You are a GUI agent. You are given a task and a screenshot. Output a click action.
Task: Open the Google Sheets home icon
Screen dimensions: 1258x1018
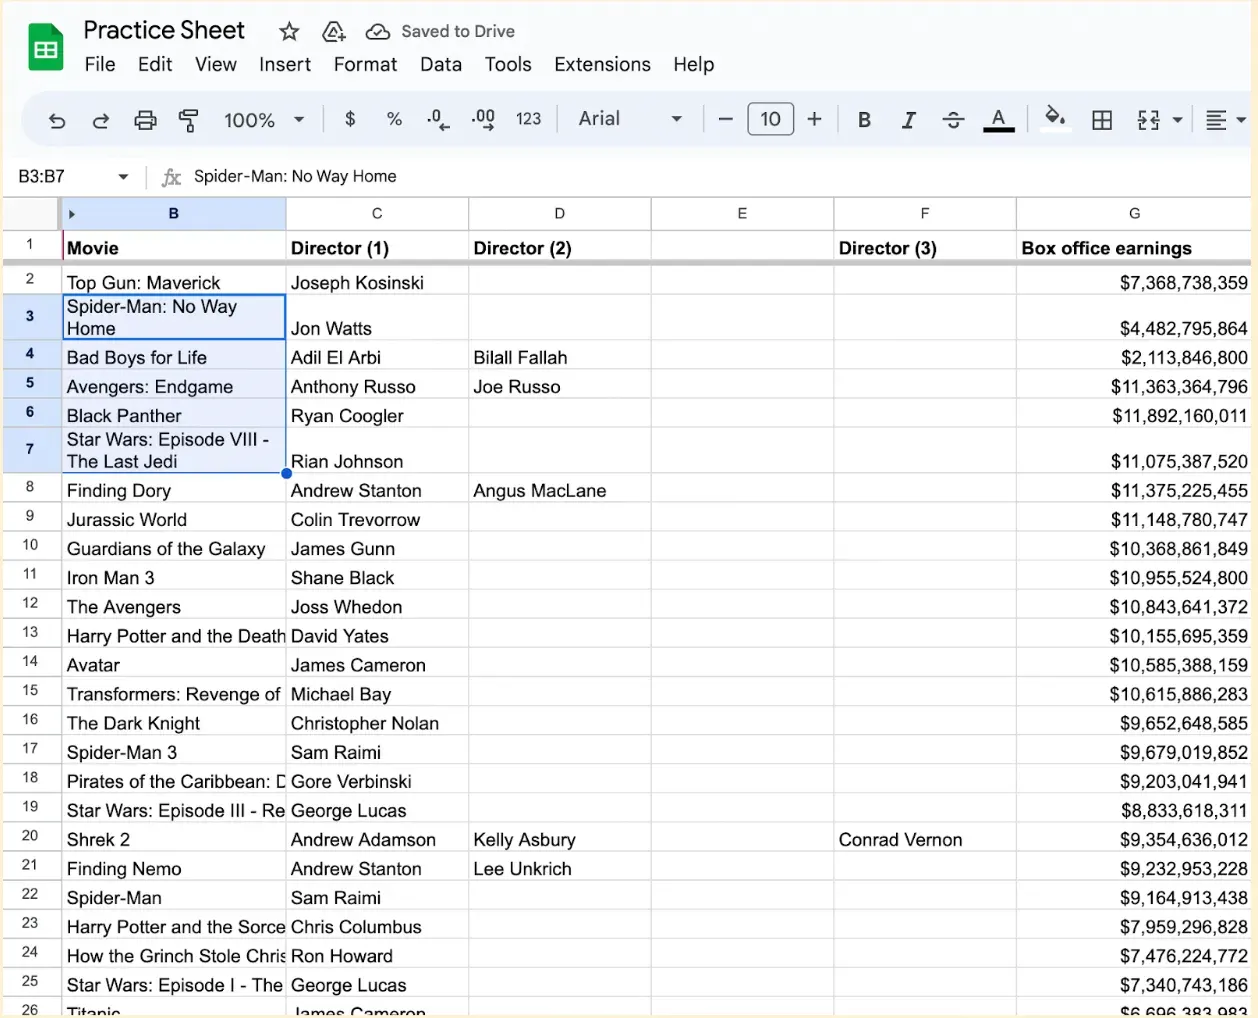[x=46, y=48]
